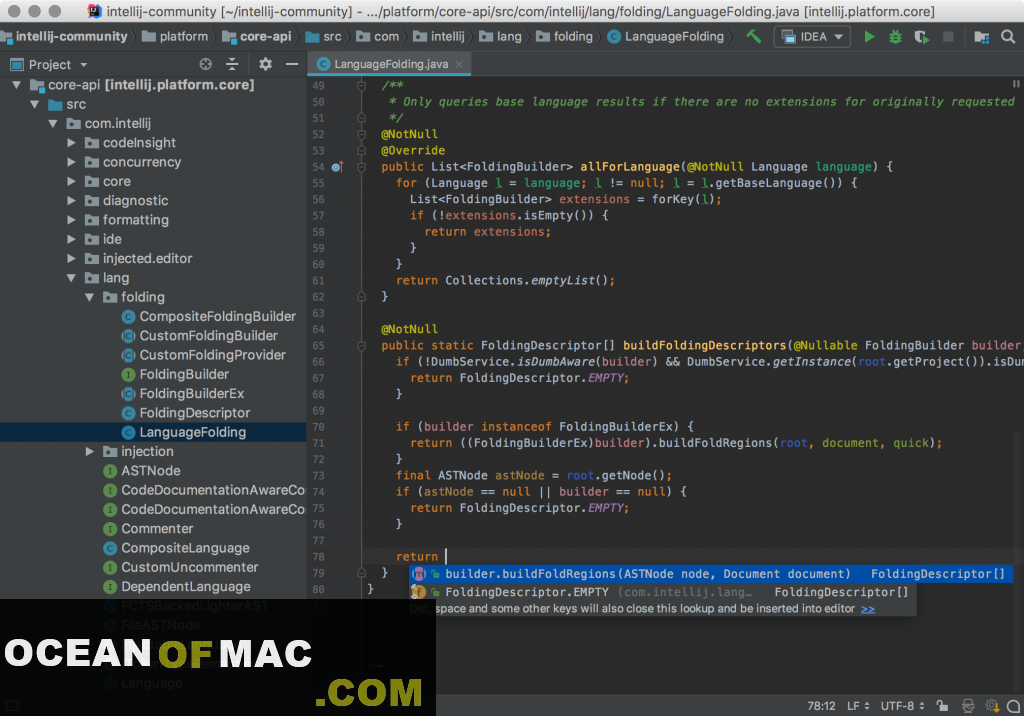Collapse the Javadoc fold marker on line 49
Viewport: 1024px width, 716px height.
coord(361,86)
